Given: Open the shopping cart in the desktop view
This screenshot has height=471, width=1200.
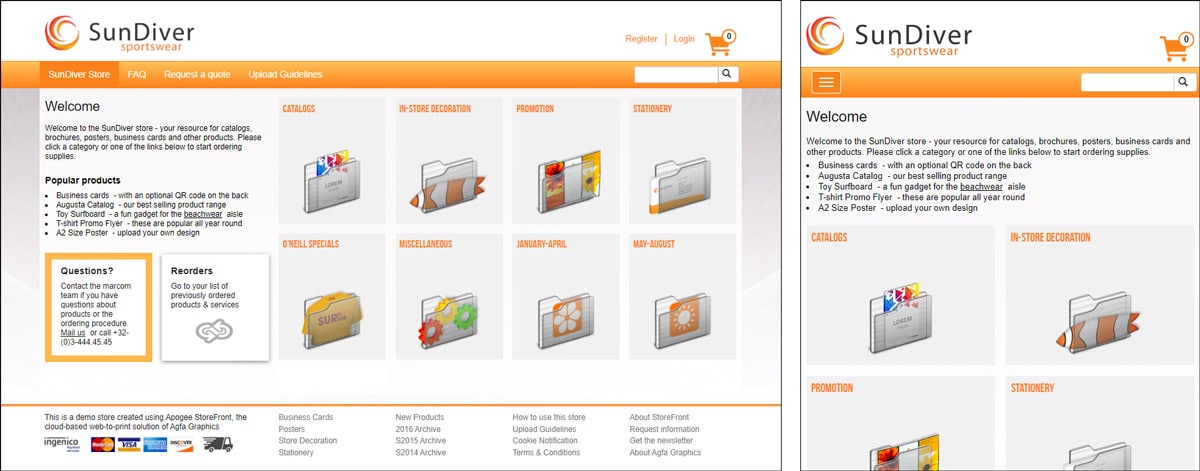Looking at the screenshot, I should coord(720,43).
